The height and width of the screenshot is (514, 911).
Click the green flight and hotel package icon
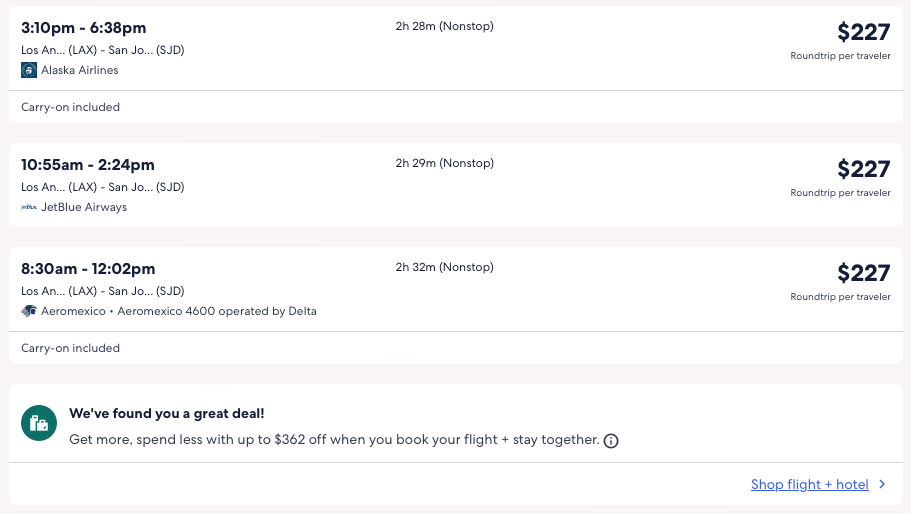(39, 423)
